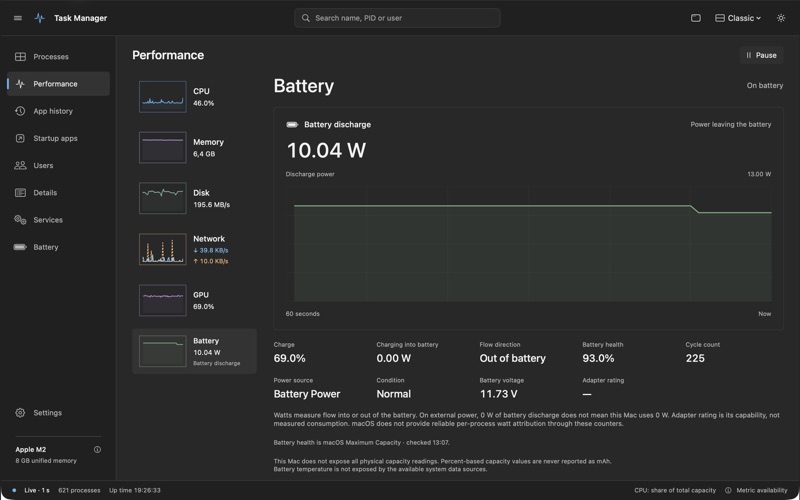Click the Settings gear icon
This screenshot has height=500, width=800.
click(x=20, y=413)
